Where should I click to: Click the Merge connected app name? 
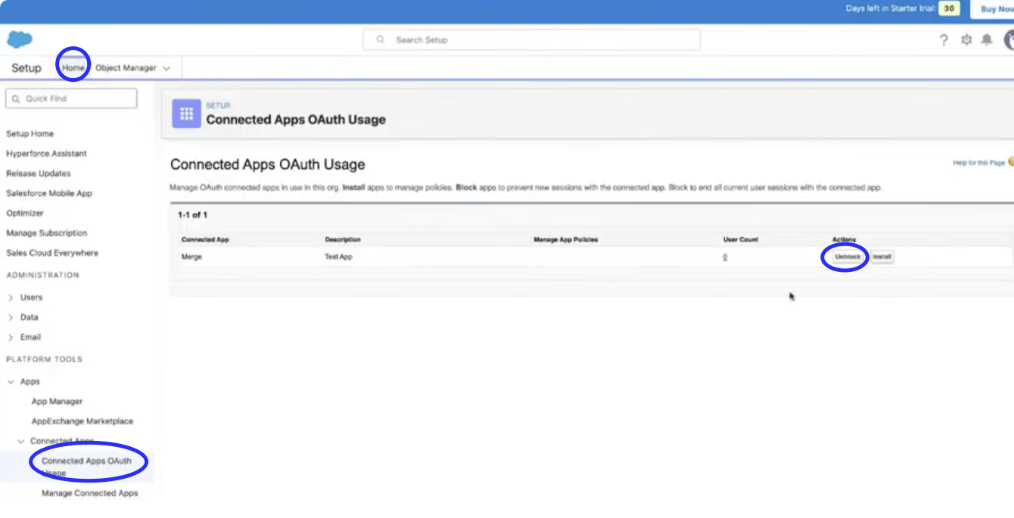[x=191, y=257]
